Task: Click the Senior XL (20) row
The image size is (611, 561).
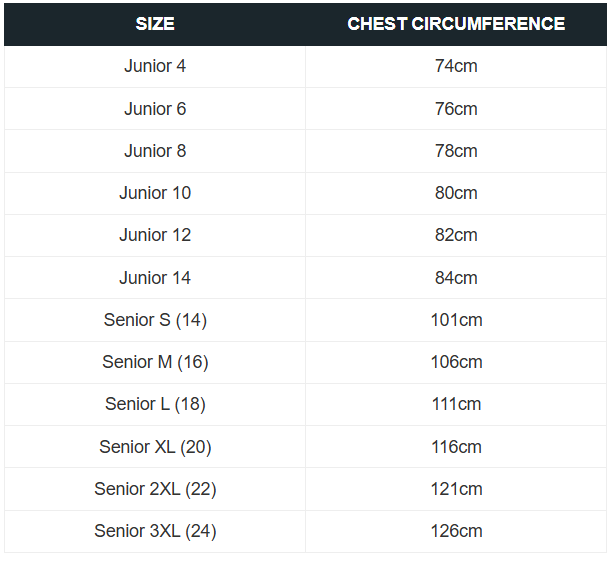Action: tap(305, 447)
